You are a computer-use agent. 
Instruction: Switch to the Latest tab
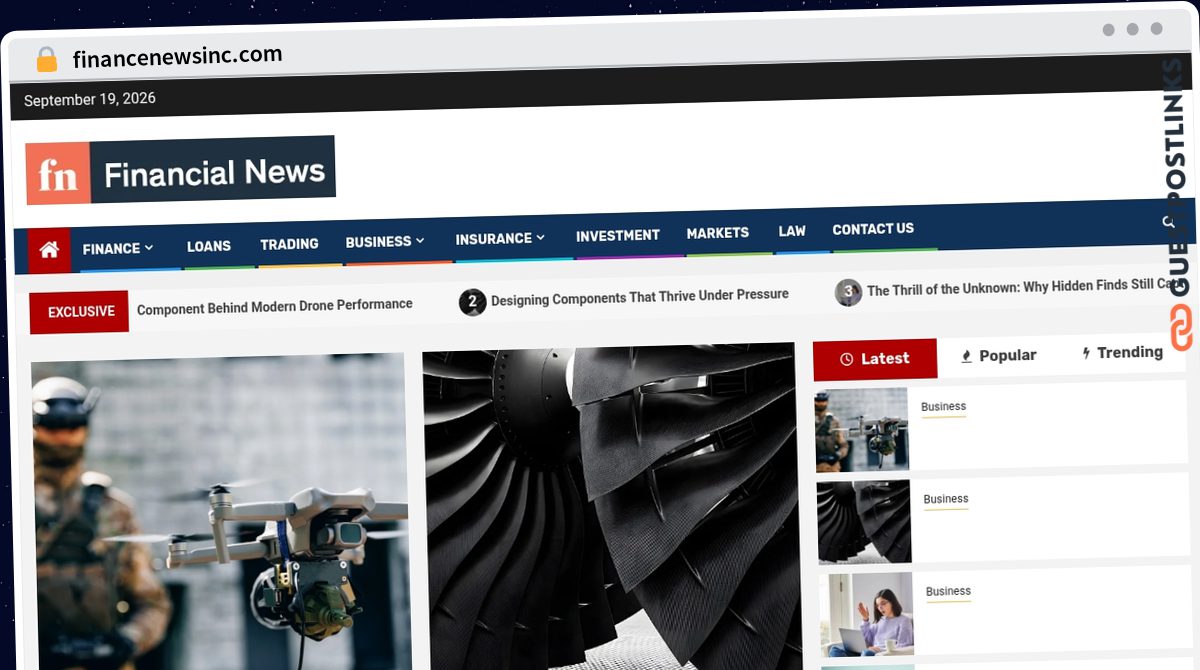click(875, 358)
